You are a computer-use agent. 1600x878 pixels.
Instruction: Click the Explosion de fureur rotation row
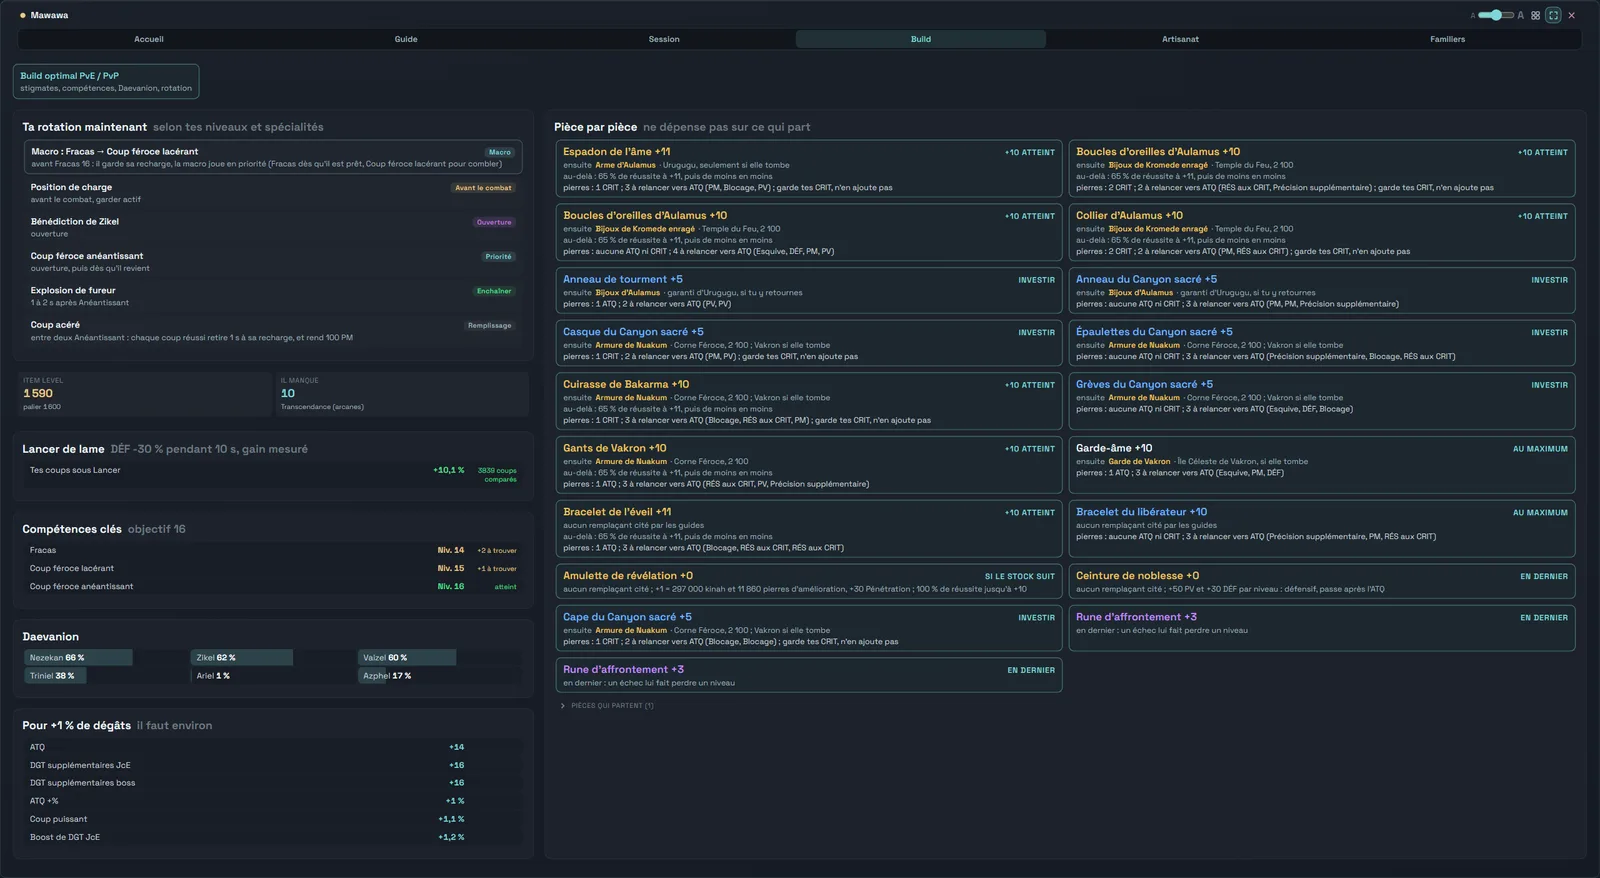[273, 296]
